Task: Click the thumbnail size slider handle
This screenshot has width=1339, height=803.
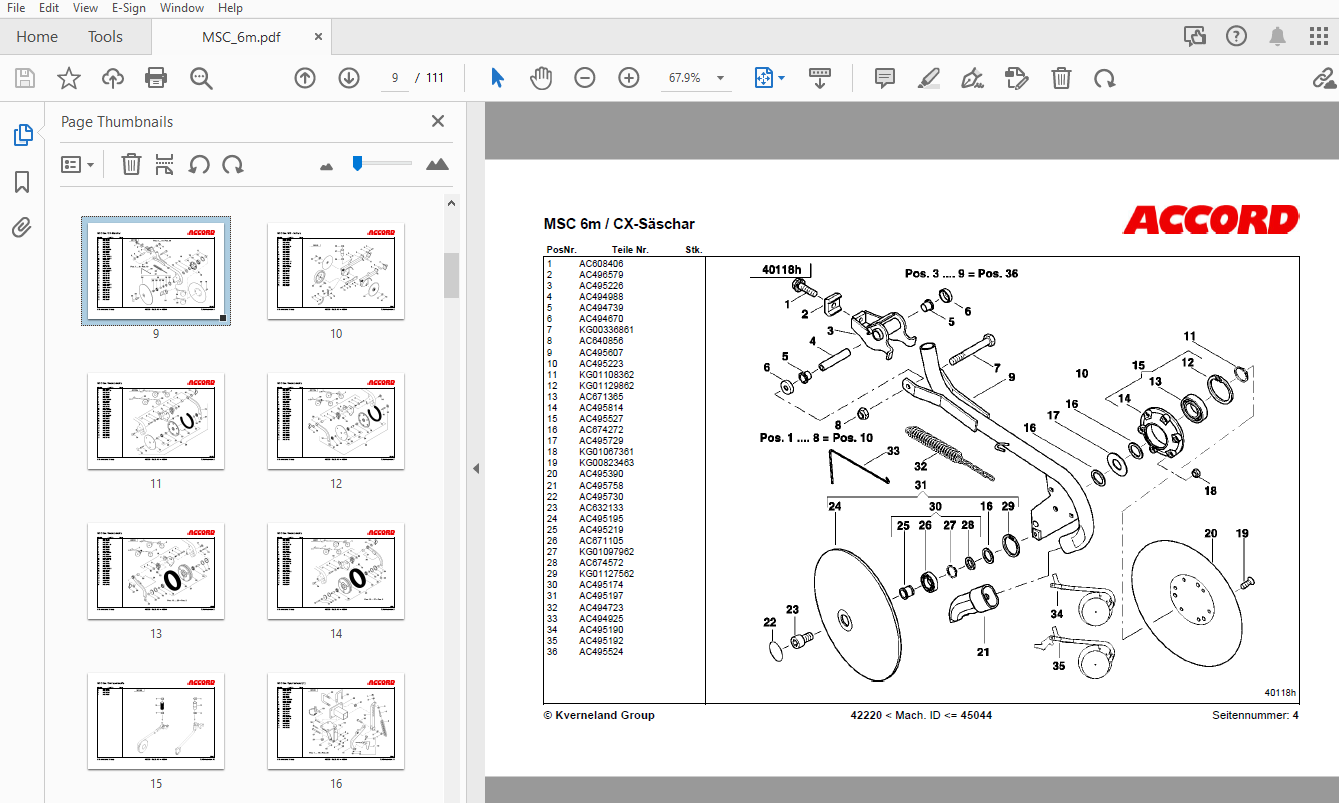Action: coord(357,163)
